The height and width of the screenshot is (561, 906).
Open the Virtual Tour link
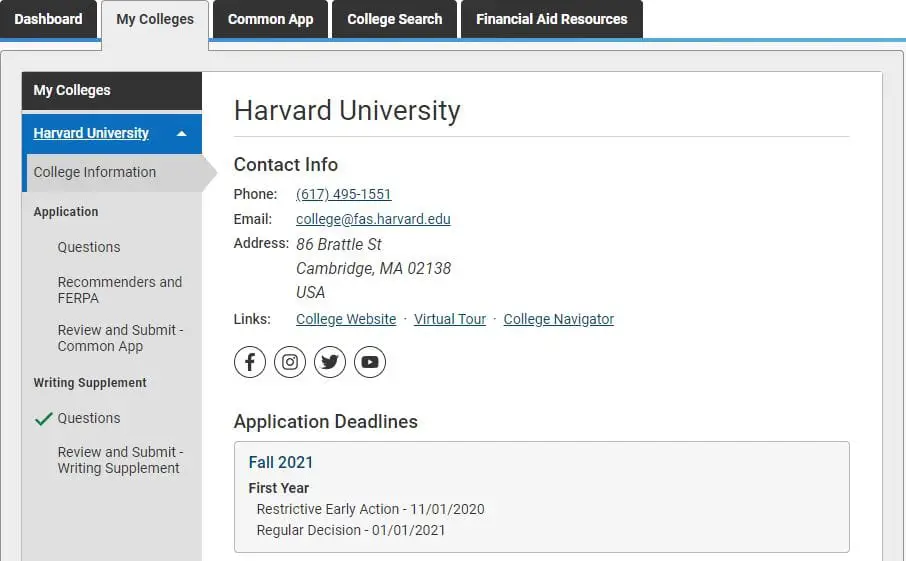click(x=450, y=319)
